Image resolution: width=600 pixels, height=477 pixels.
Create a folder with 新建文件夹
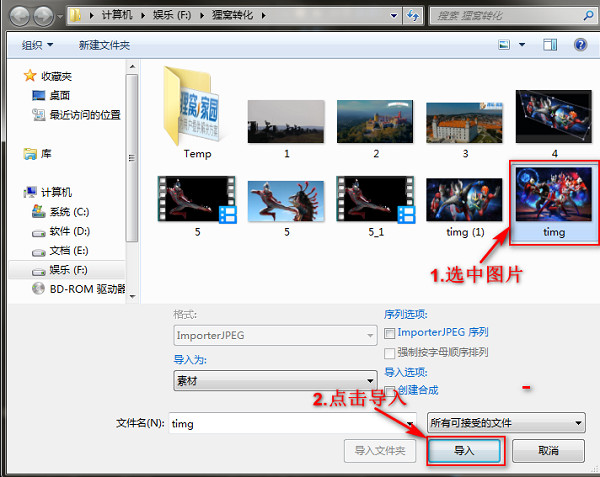coord(104,45)
